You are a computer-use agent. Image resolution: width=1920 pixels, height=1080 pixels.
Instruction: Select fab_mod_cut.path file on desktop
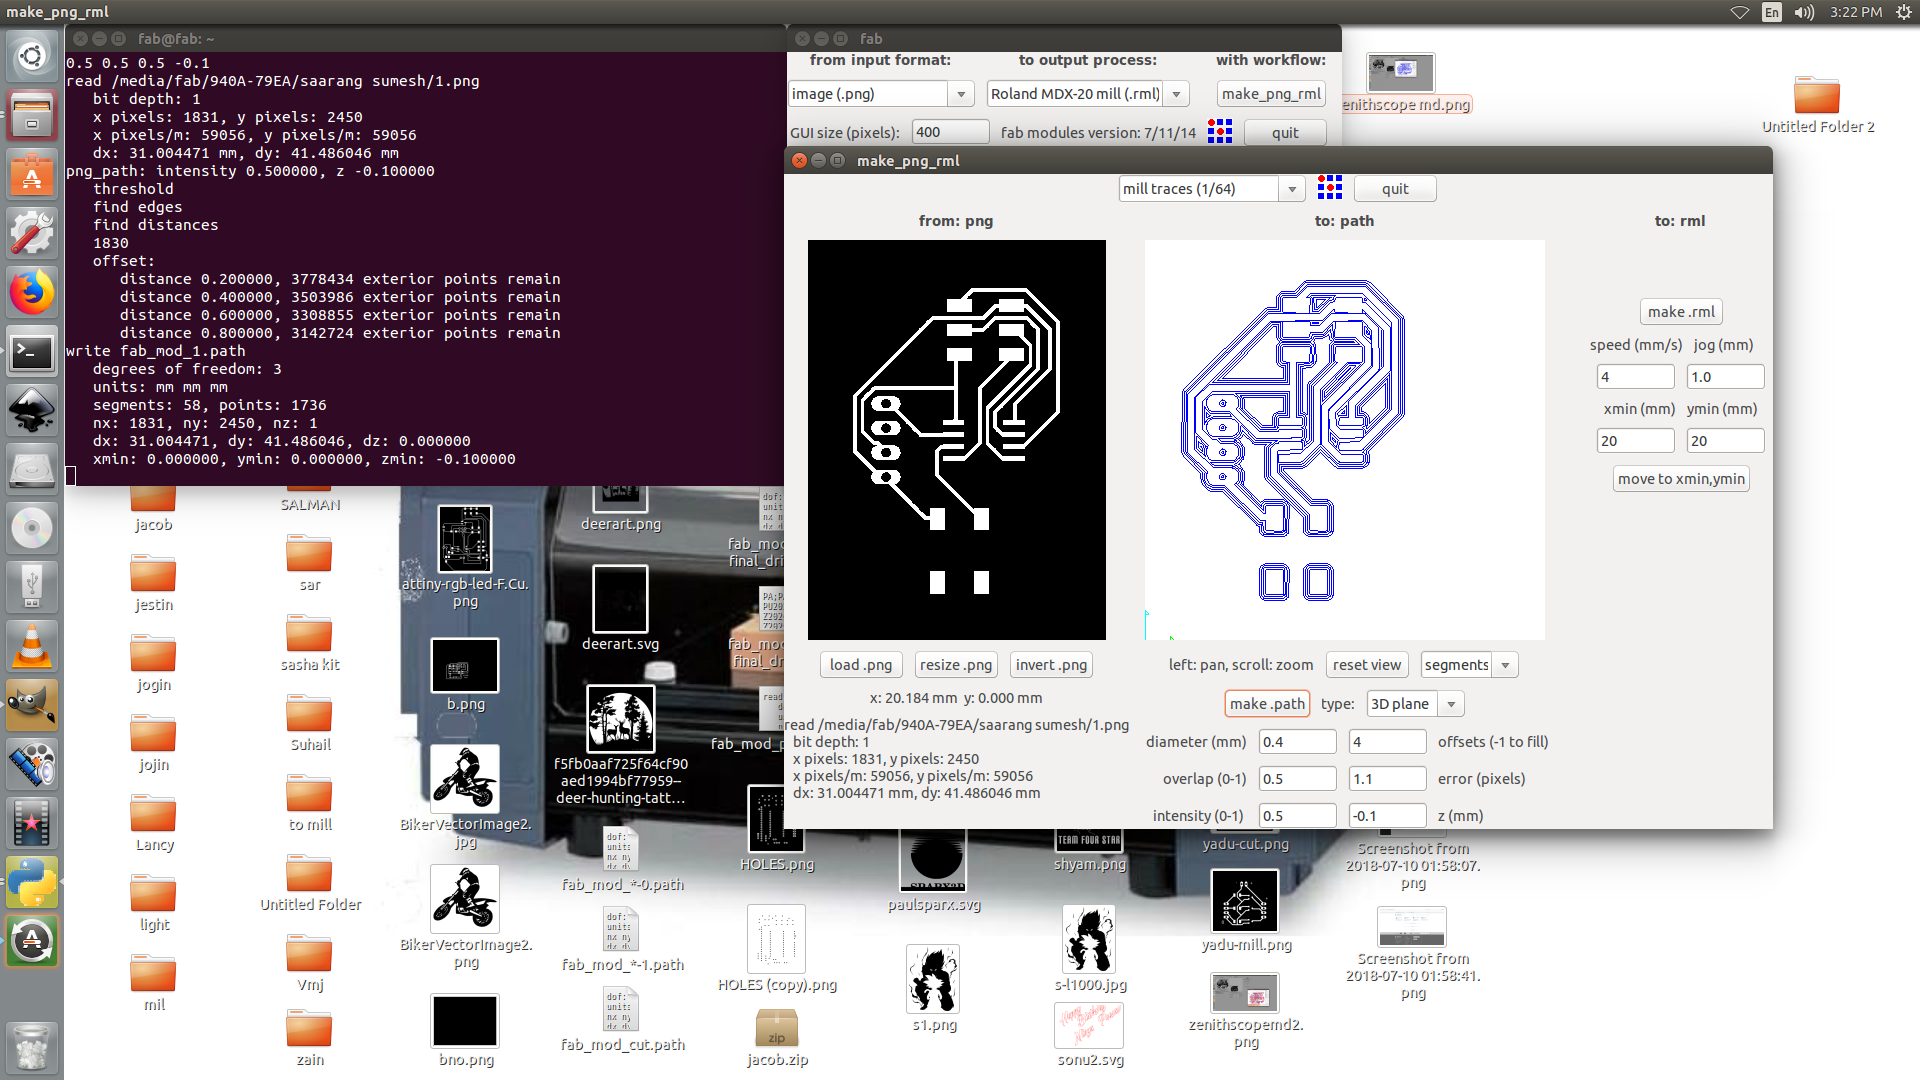point(622,1020)
